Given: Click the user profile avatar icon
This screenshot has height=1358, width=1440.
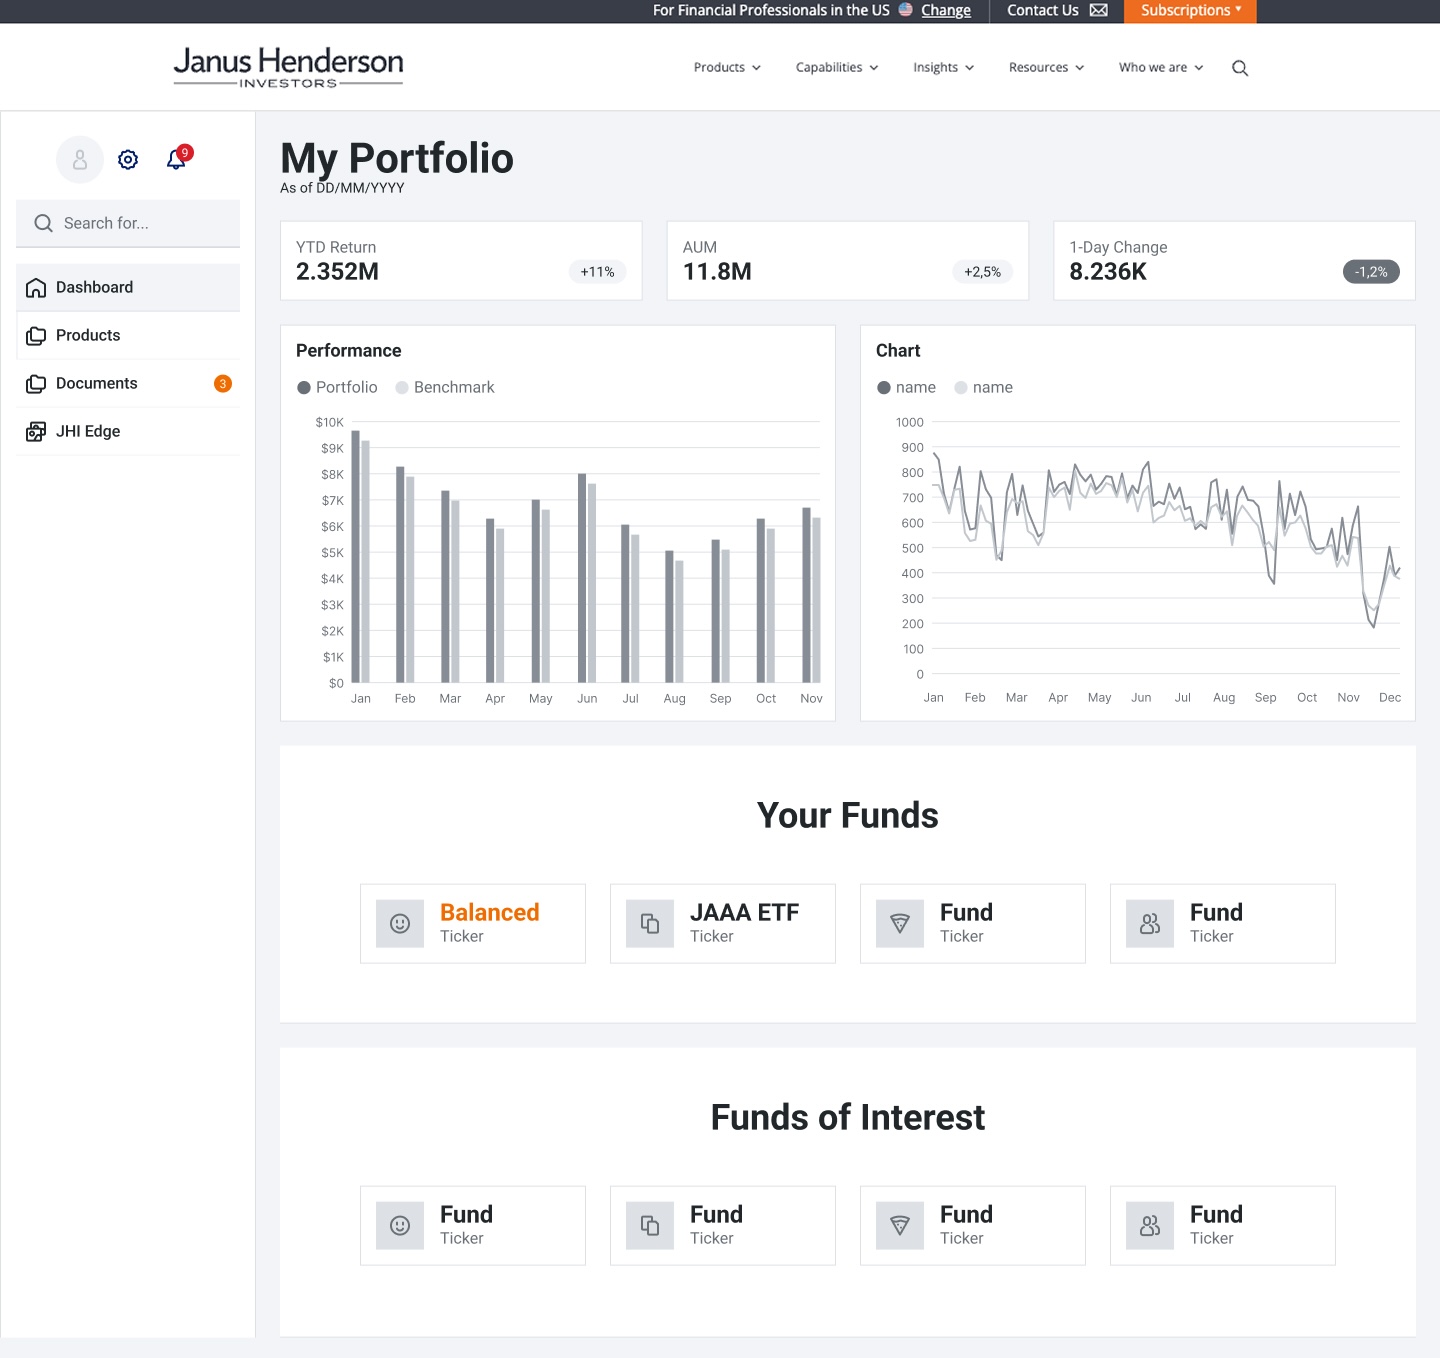Looking at the screenshot, I should pyautogui.click(x=80, y=160).
